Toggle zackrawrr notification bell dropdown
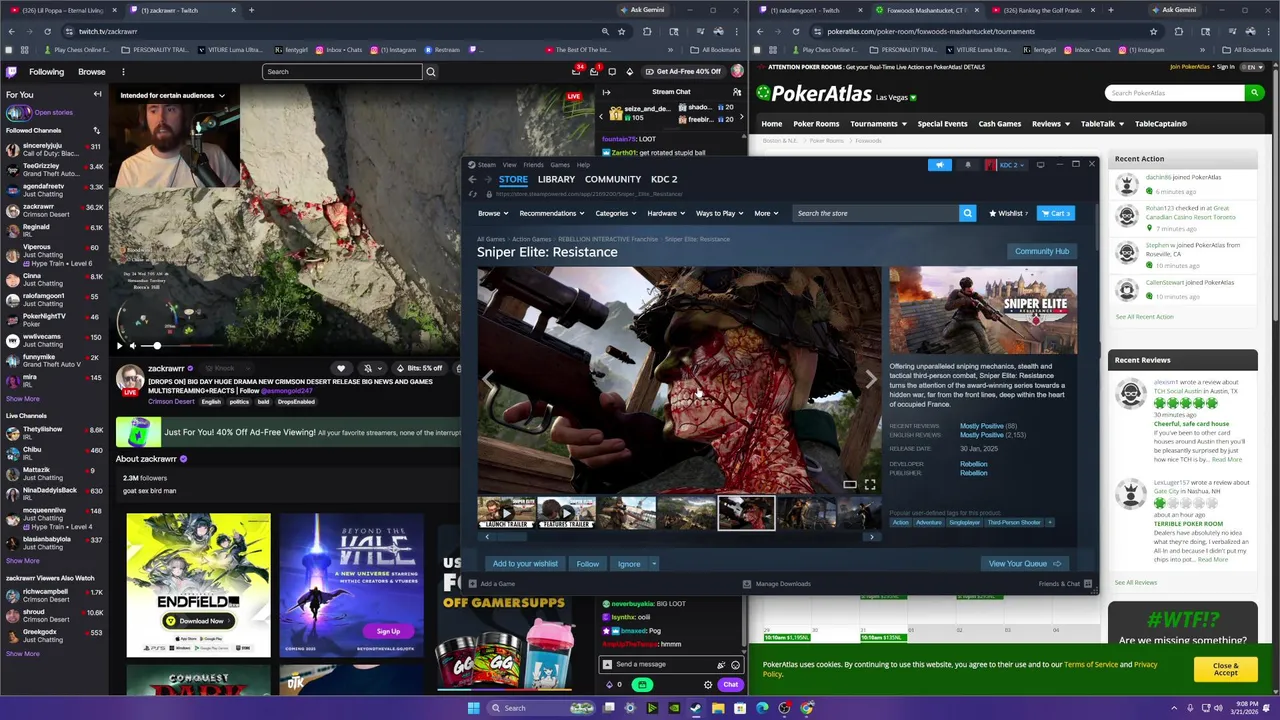The image size is (1280, 720). pyautogui.click(x=372, y=368)
